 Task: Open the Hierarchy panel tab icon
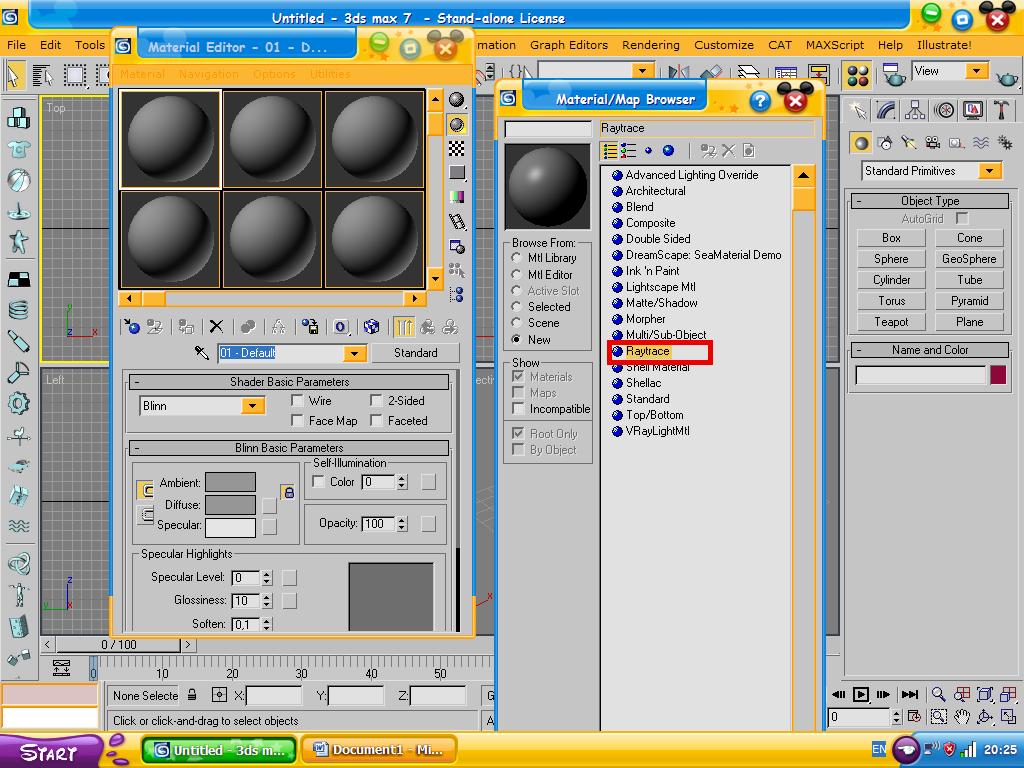(x=914, y=110)
